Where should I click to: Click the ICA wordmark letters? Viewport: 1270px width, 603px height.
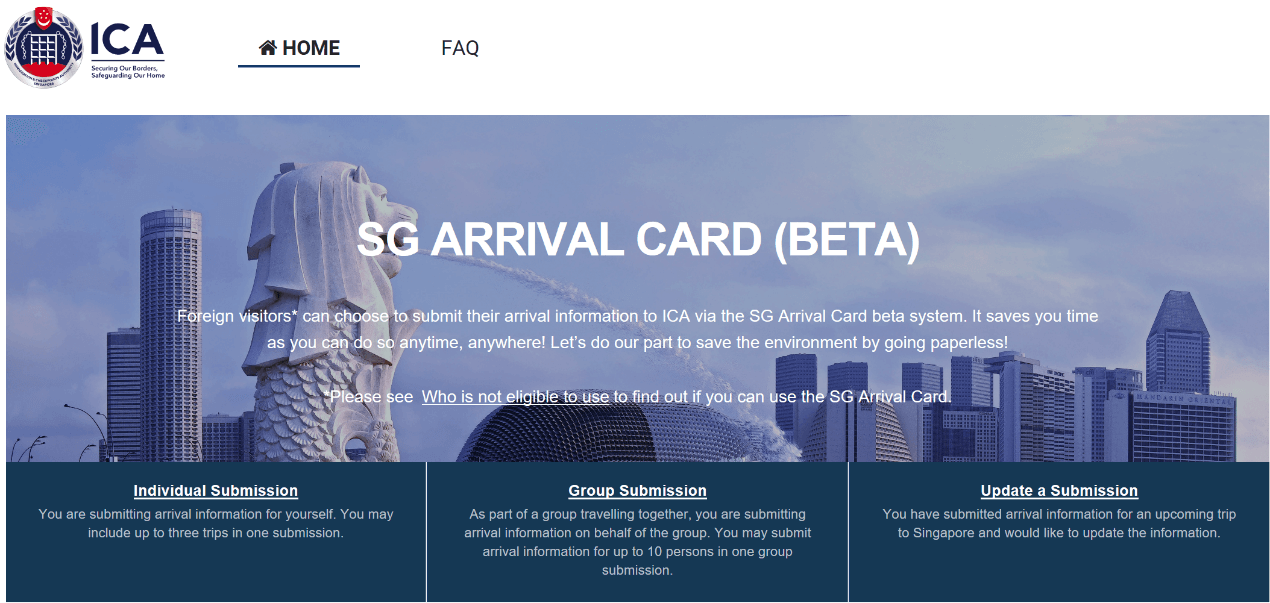(x=126, y=41)
